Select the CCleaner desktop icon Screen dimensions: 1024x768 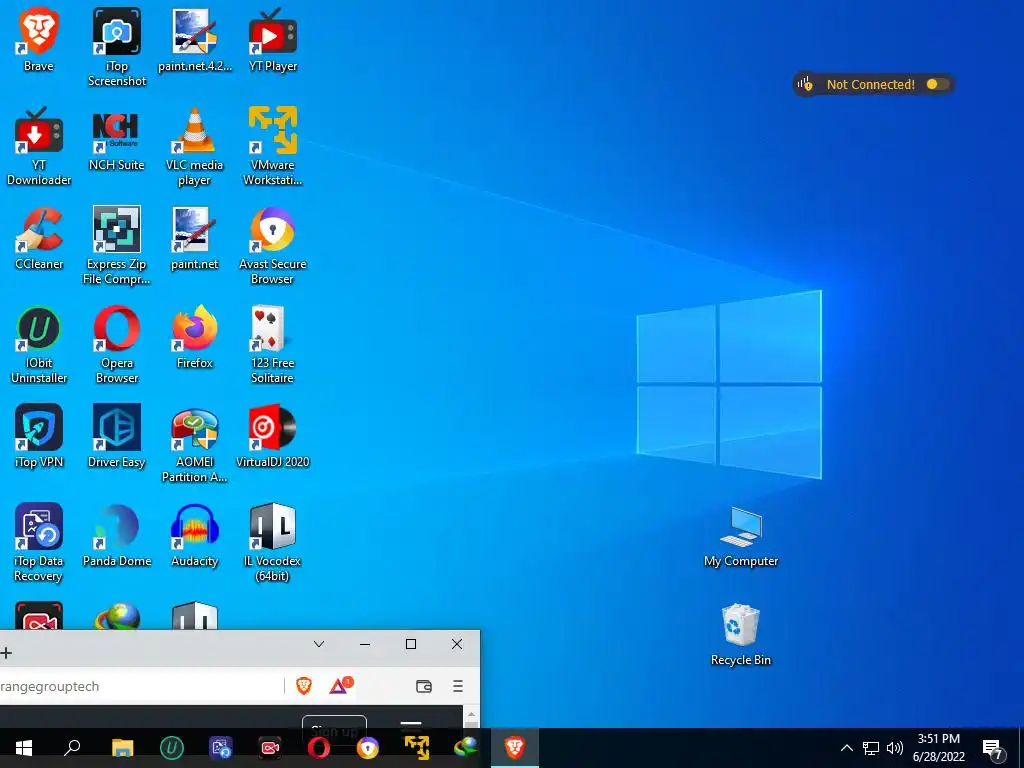pos(39,238)
